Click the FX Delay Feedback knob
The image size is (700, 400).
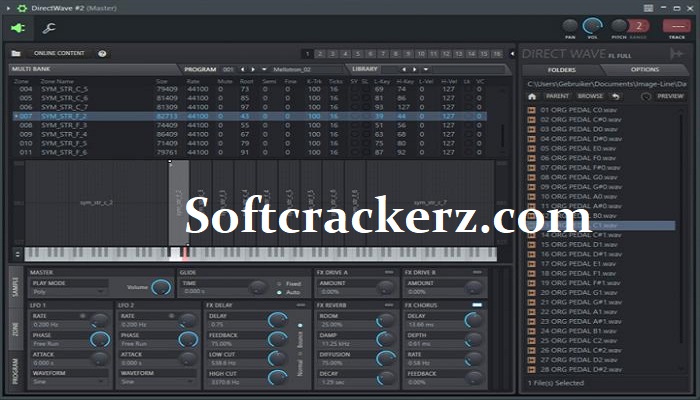coord(277,339)
